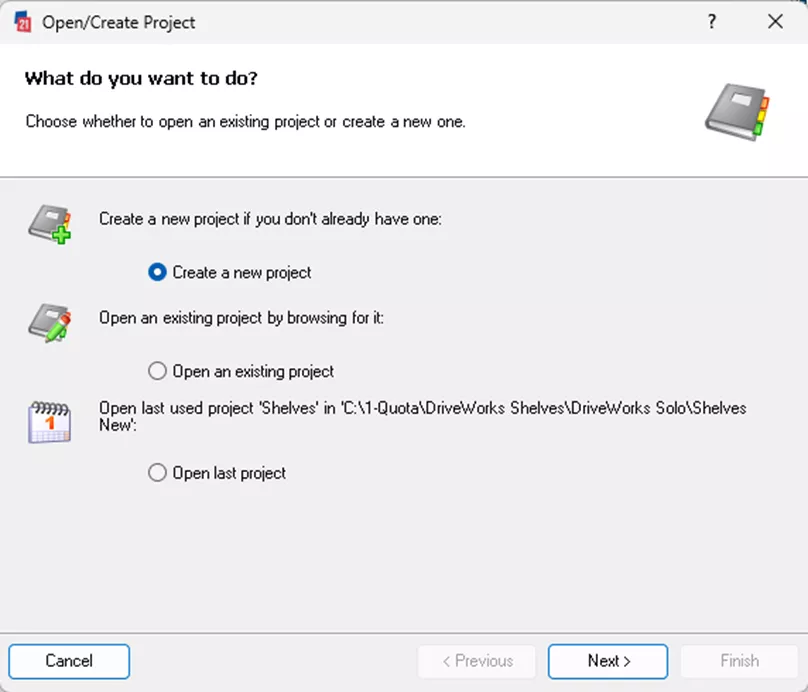
Task: Click the last used project Shelves path text
Action: 423,416
